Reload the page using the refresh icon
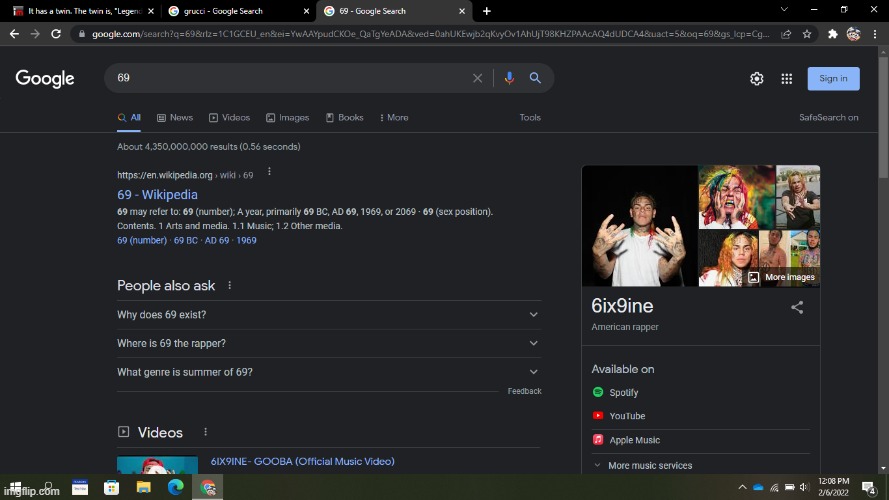 click(56, 34)
